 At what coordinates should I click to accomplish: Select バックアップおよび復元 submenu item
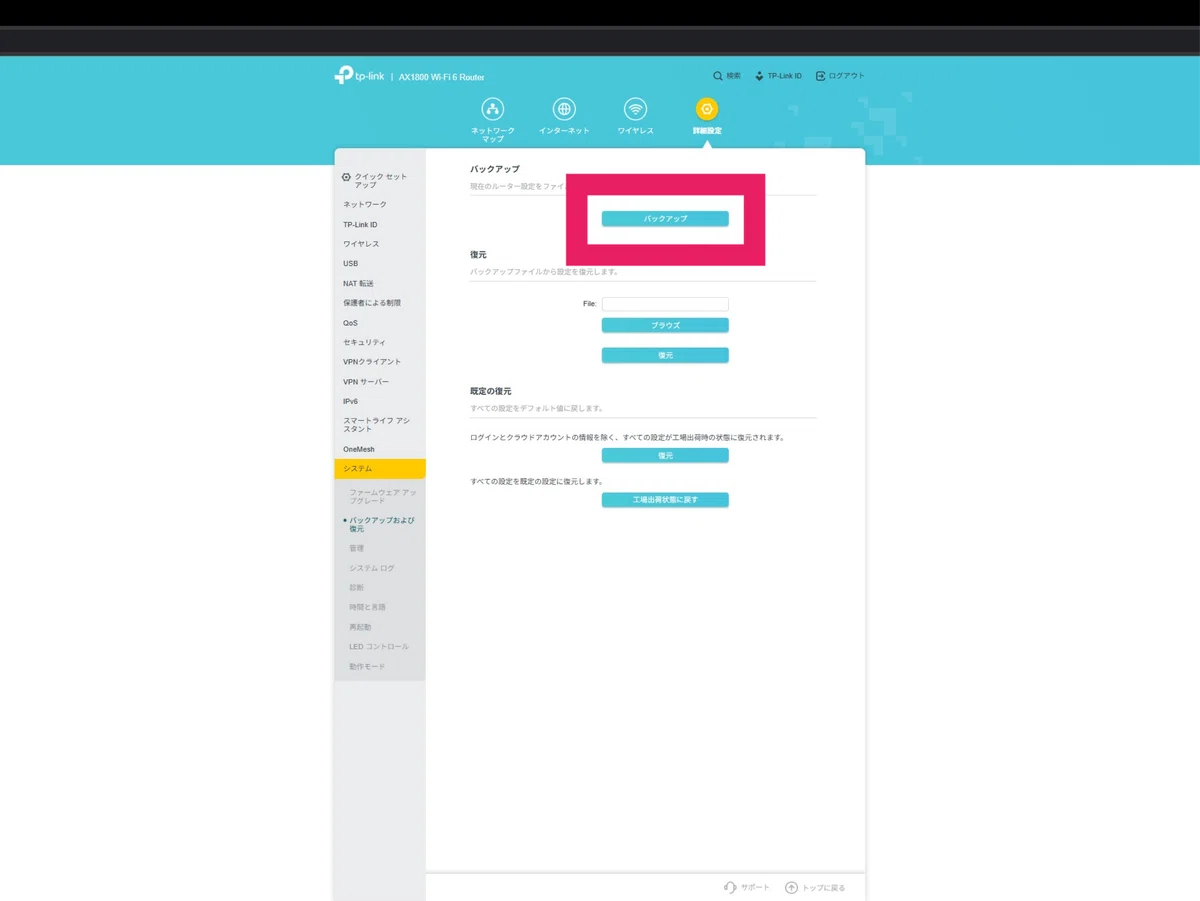click(x=381, y=525)
